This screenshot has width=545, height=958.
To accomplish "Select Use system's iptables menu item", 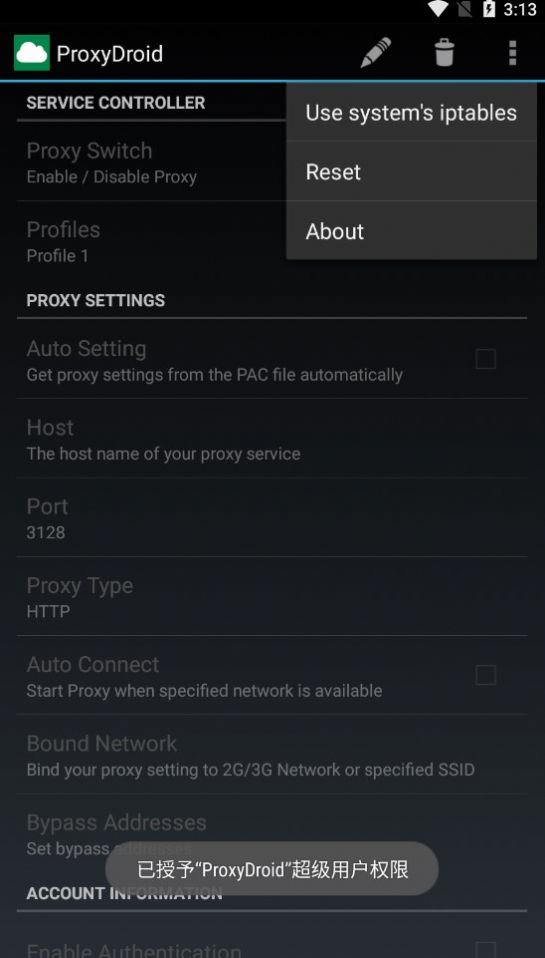I will [411, 112].
